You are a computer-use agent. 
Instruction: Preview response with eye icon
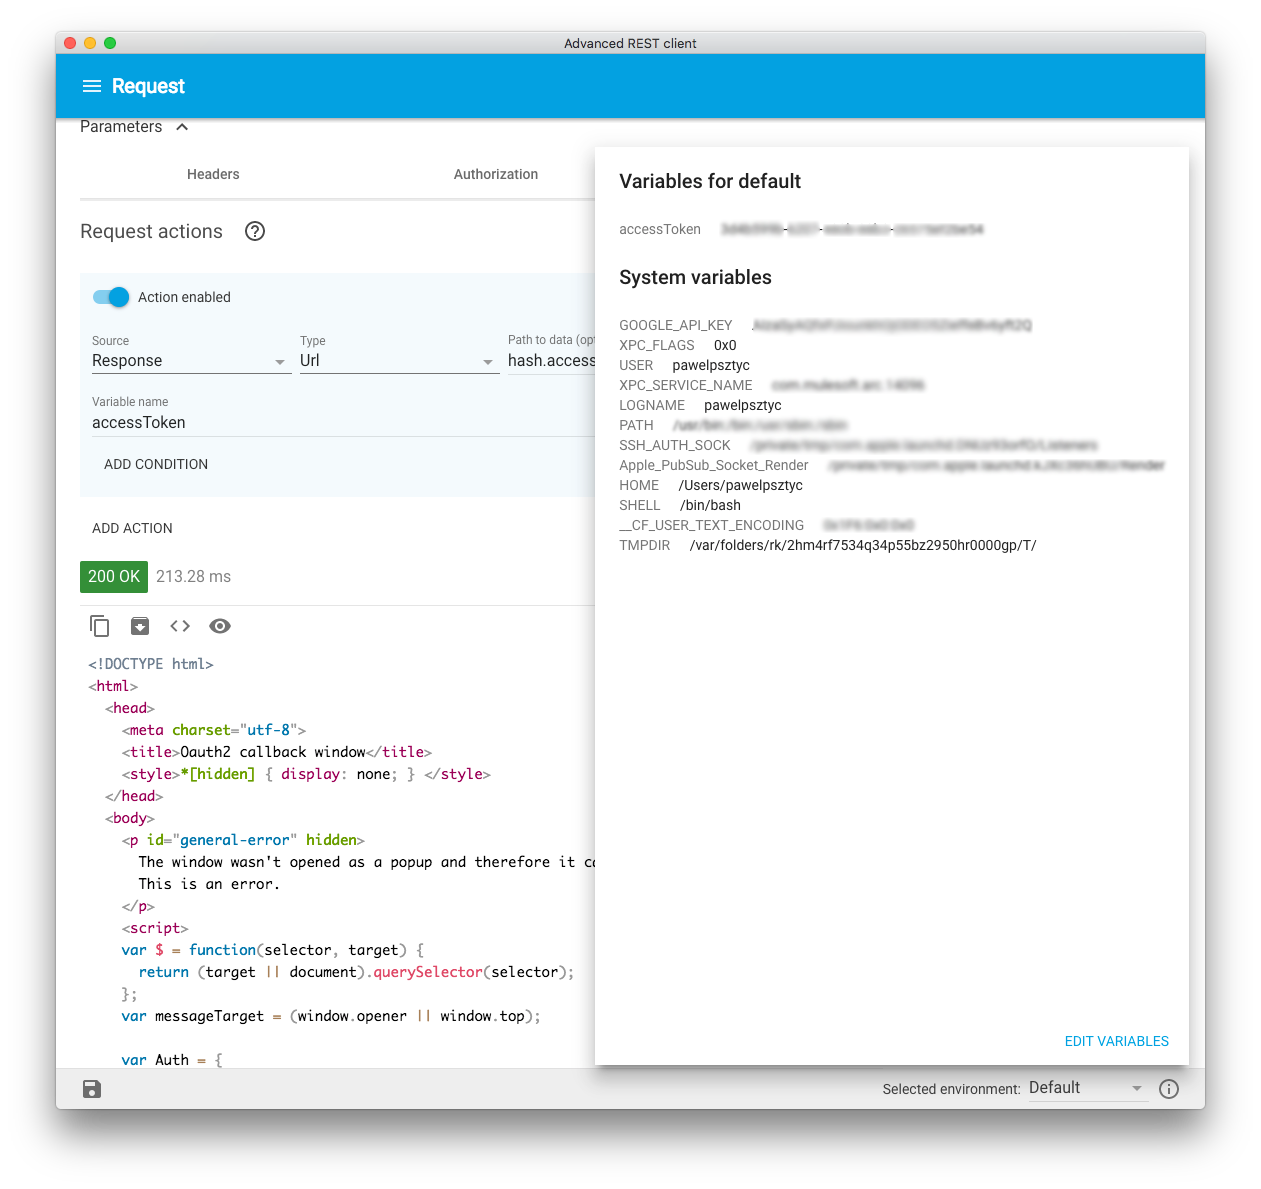(x=220, y=626)
